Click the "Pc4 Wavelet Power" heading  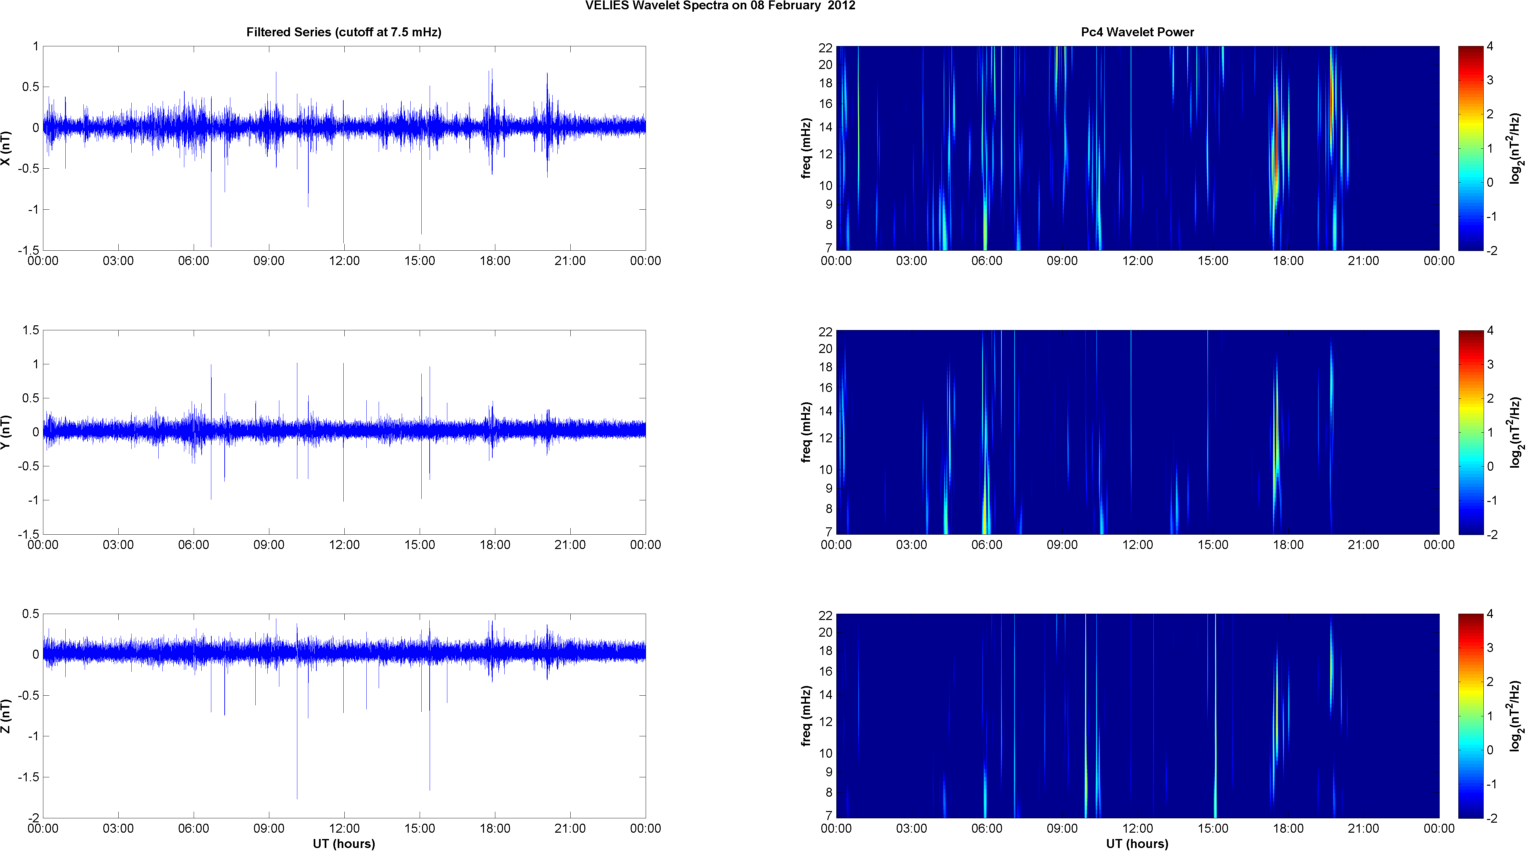tap(1137, 32)
